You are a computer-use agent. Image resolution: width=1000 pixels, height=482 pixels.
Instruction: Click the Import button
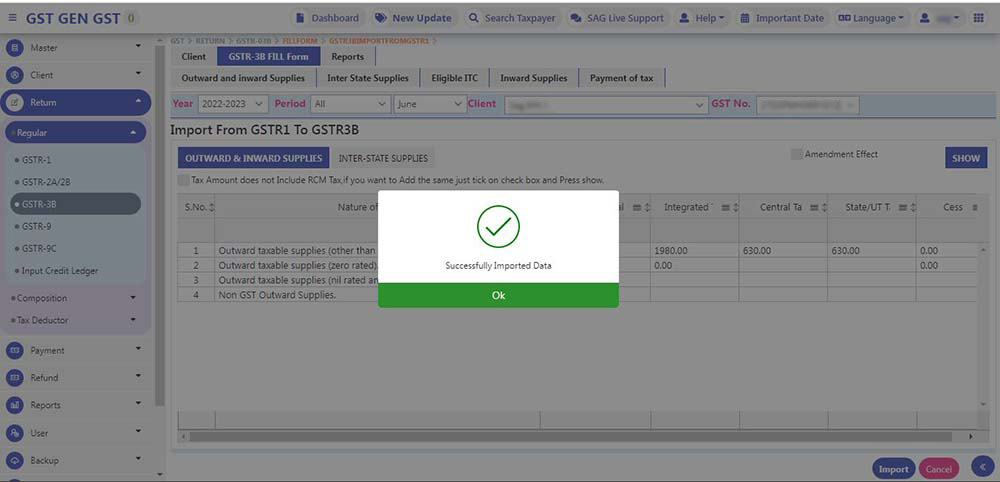click(x=893, y=469)
